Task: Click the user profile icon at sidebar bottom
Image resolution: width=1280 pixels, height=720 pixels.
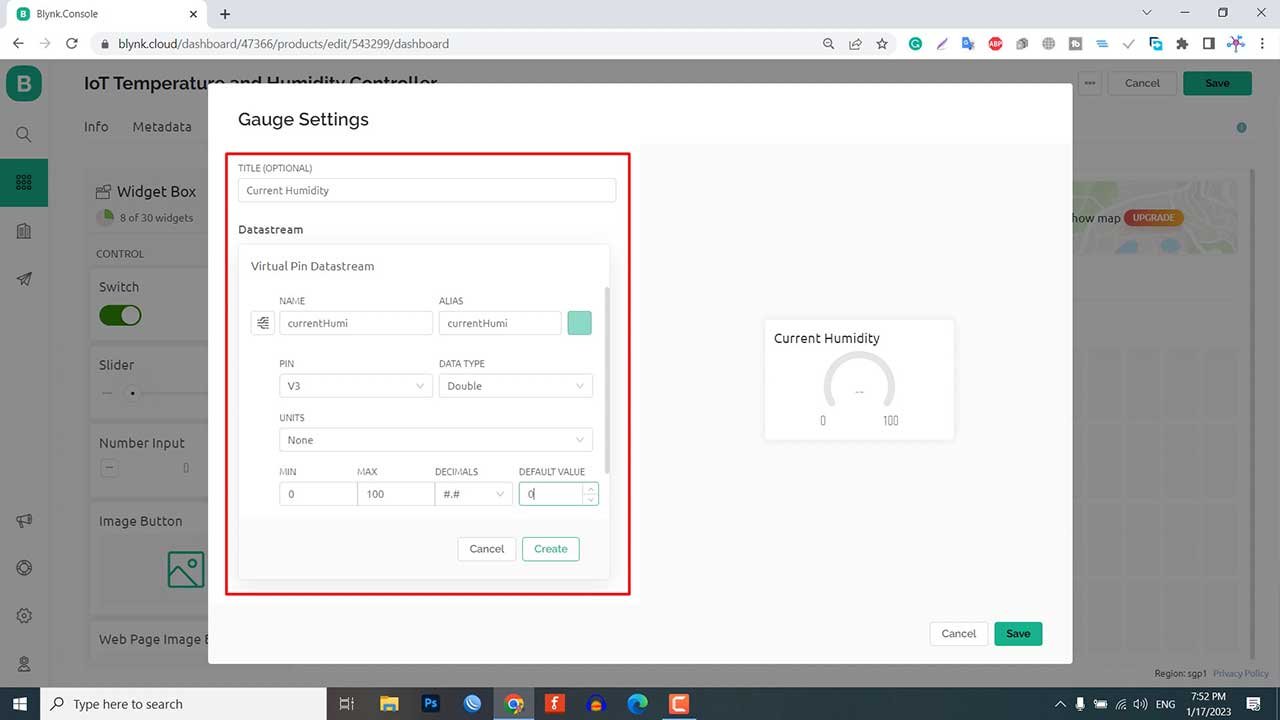Action: pyautogui.click(x=24, y=663)
